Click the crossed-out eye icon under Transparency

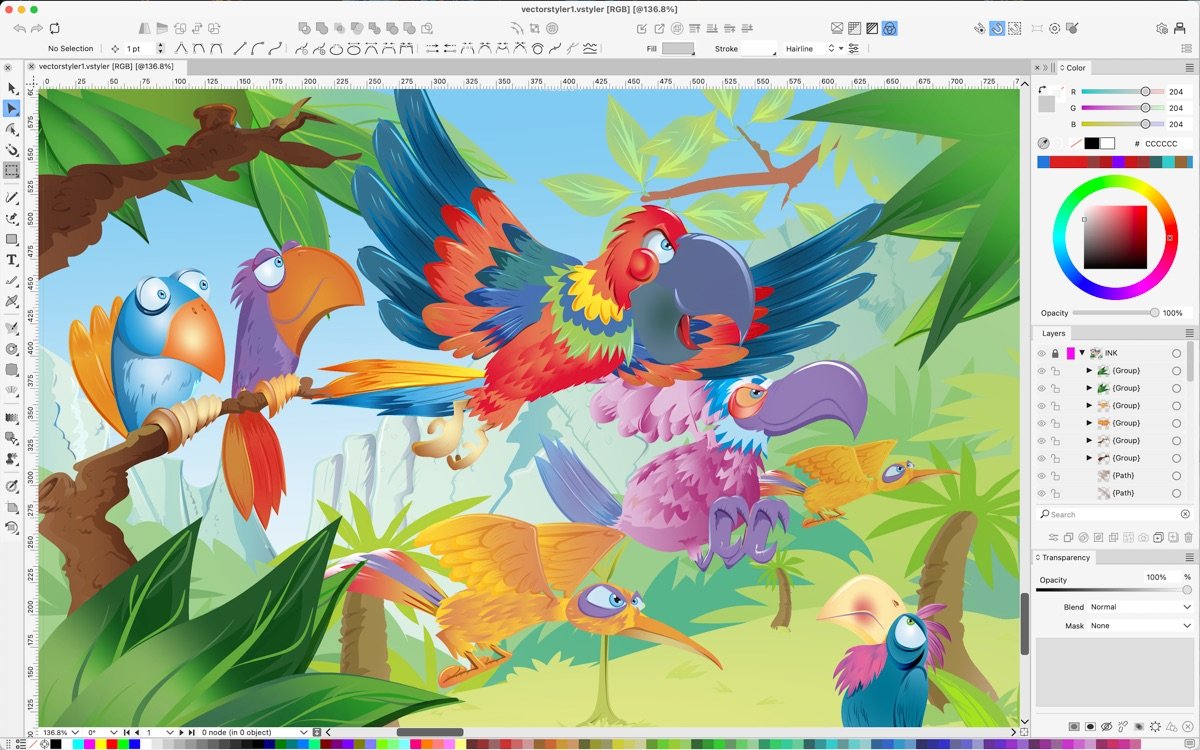(x=1106, y=726)
